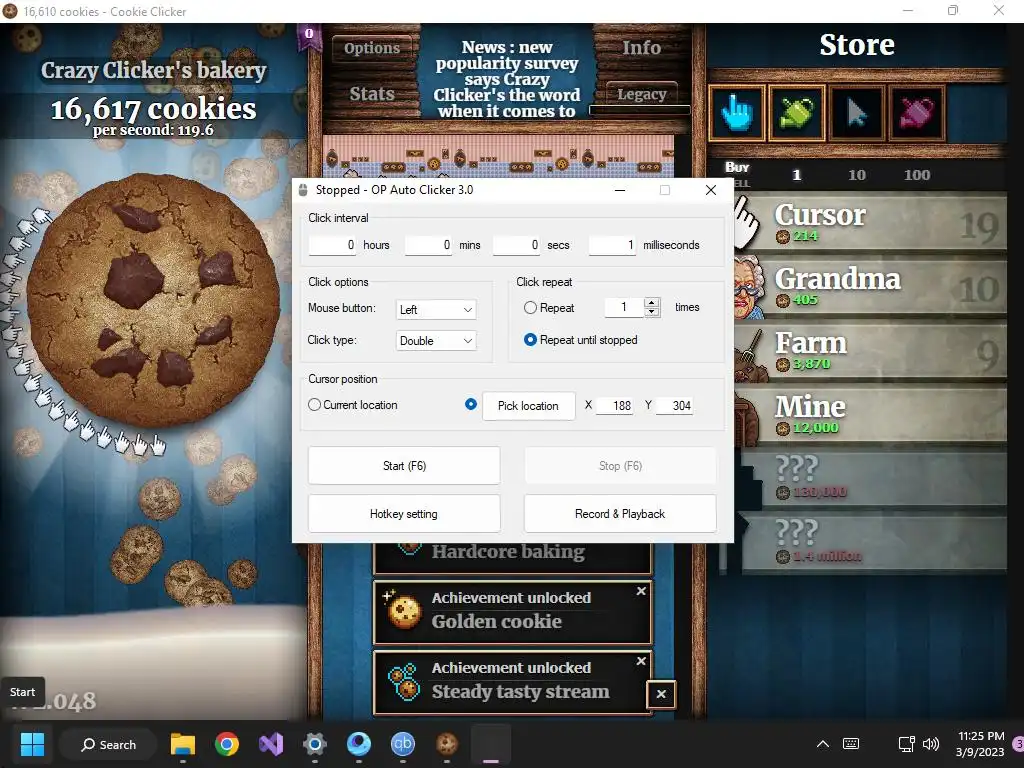Switch to Cookie Clicker taskbar icon

(x=447, y=744)
